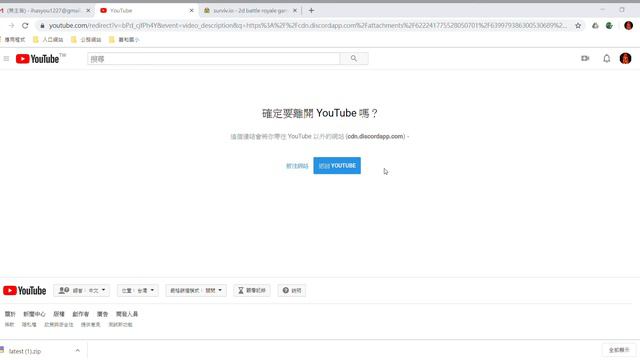Open the 創作者 footer link
Image resolution: width=640 pixels, height=360 pixels.
click(81, 314)
